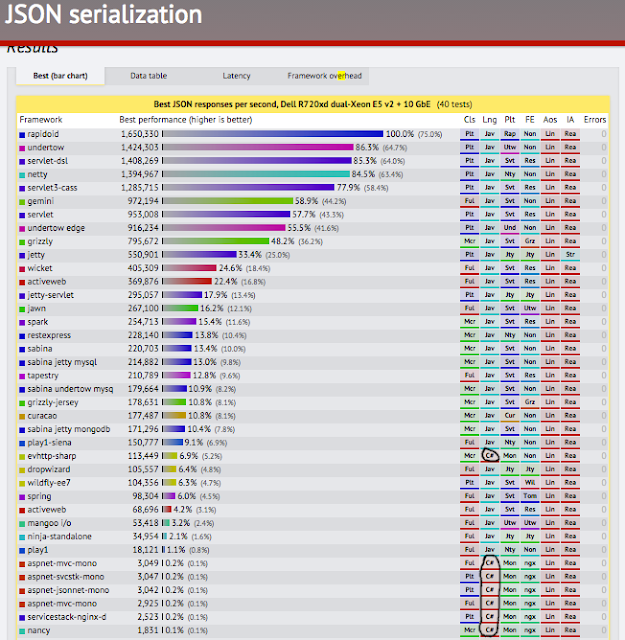Click the Aos column header
The height and width of the screenshot is (640, 625).
[x=550, y=120]
